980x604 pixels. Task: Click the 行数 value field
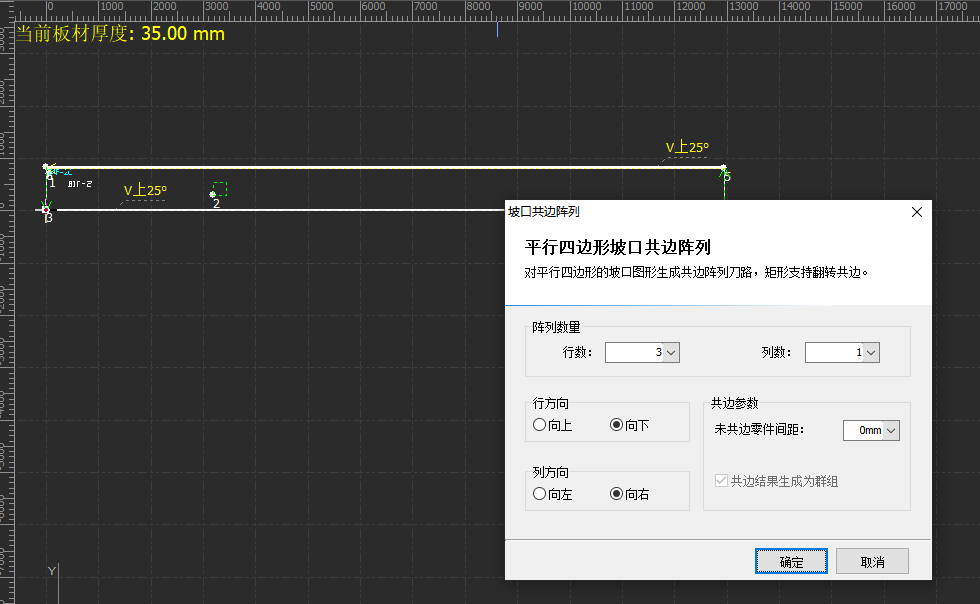tap(634, 353)
